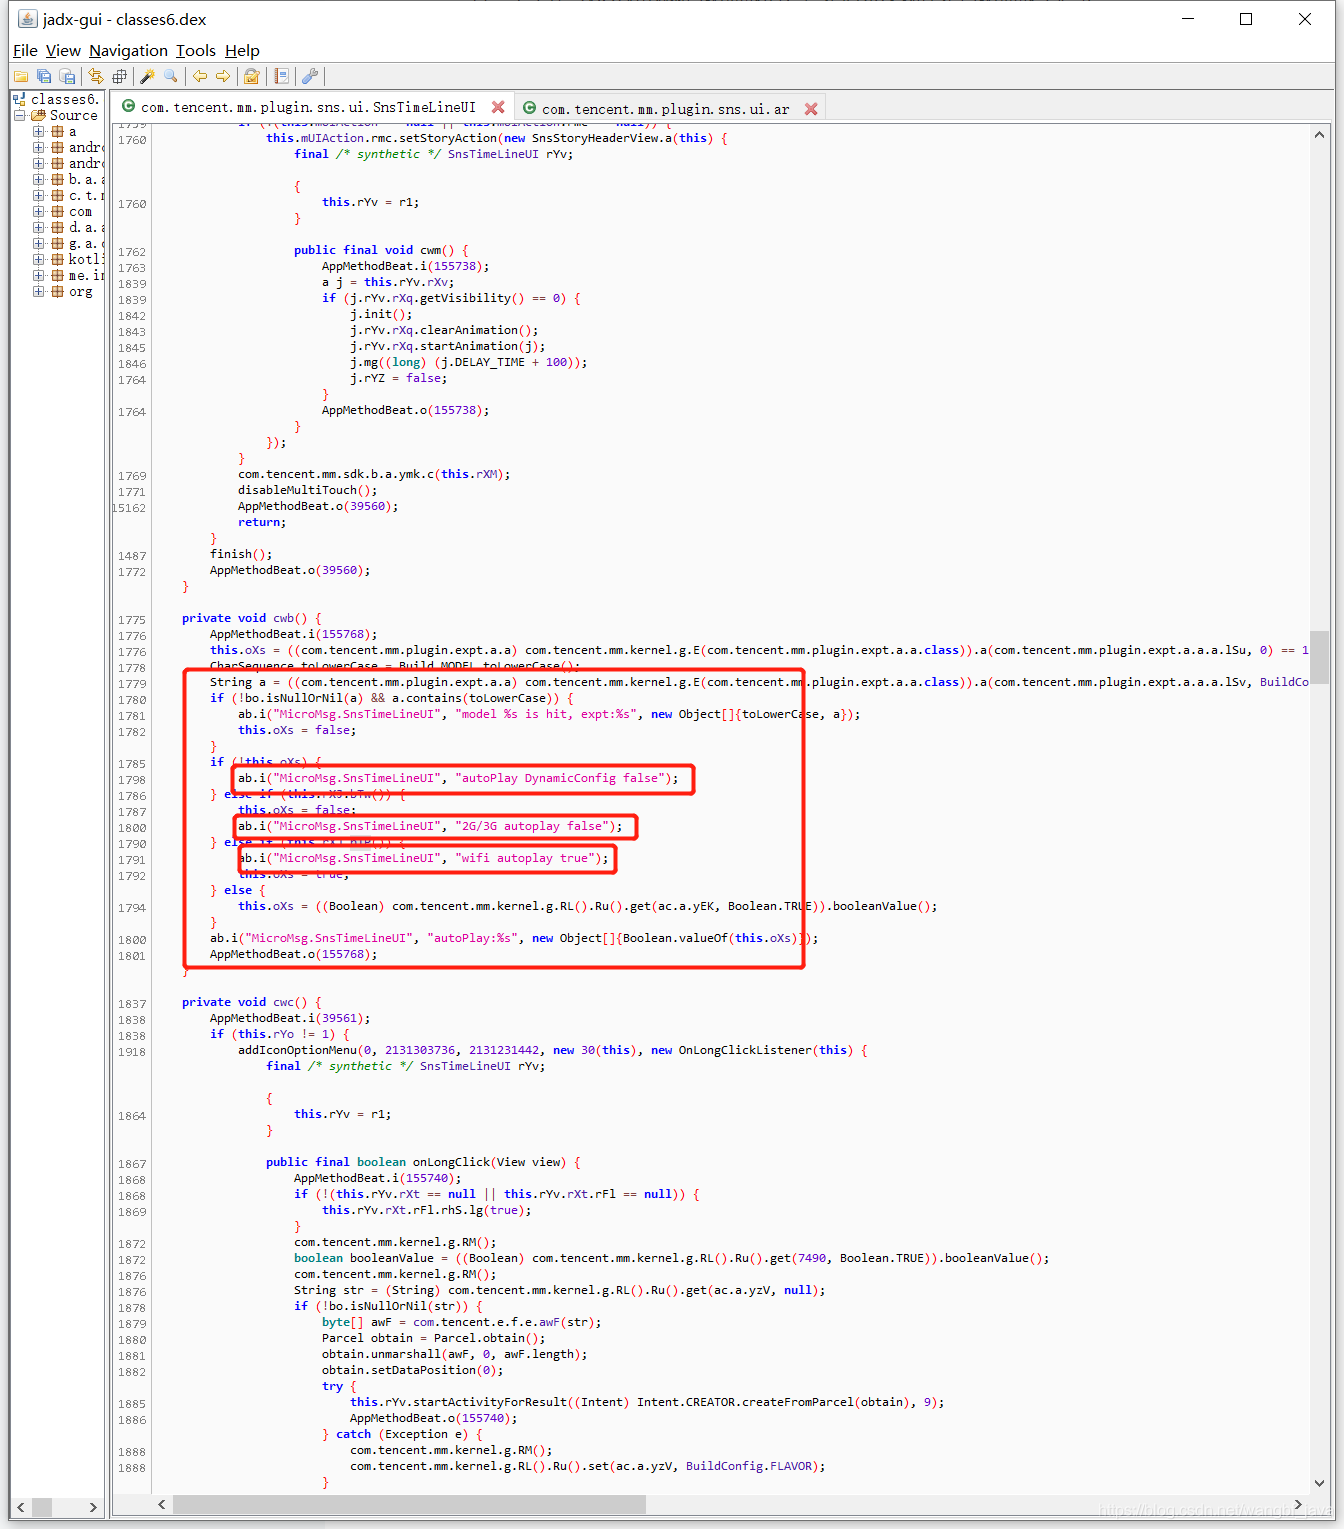
Task: Click the package icon next to 'kotl'
Action: (58, 259)
